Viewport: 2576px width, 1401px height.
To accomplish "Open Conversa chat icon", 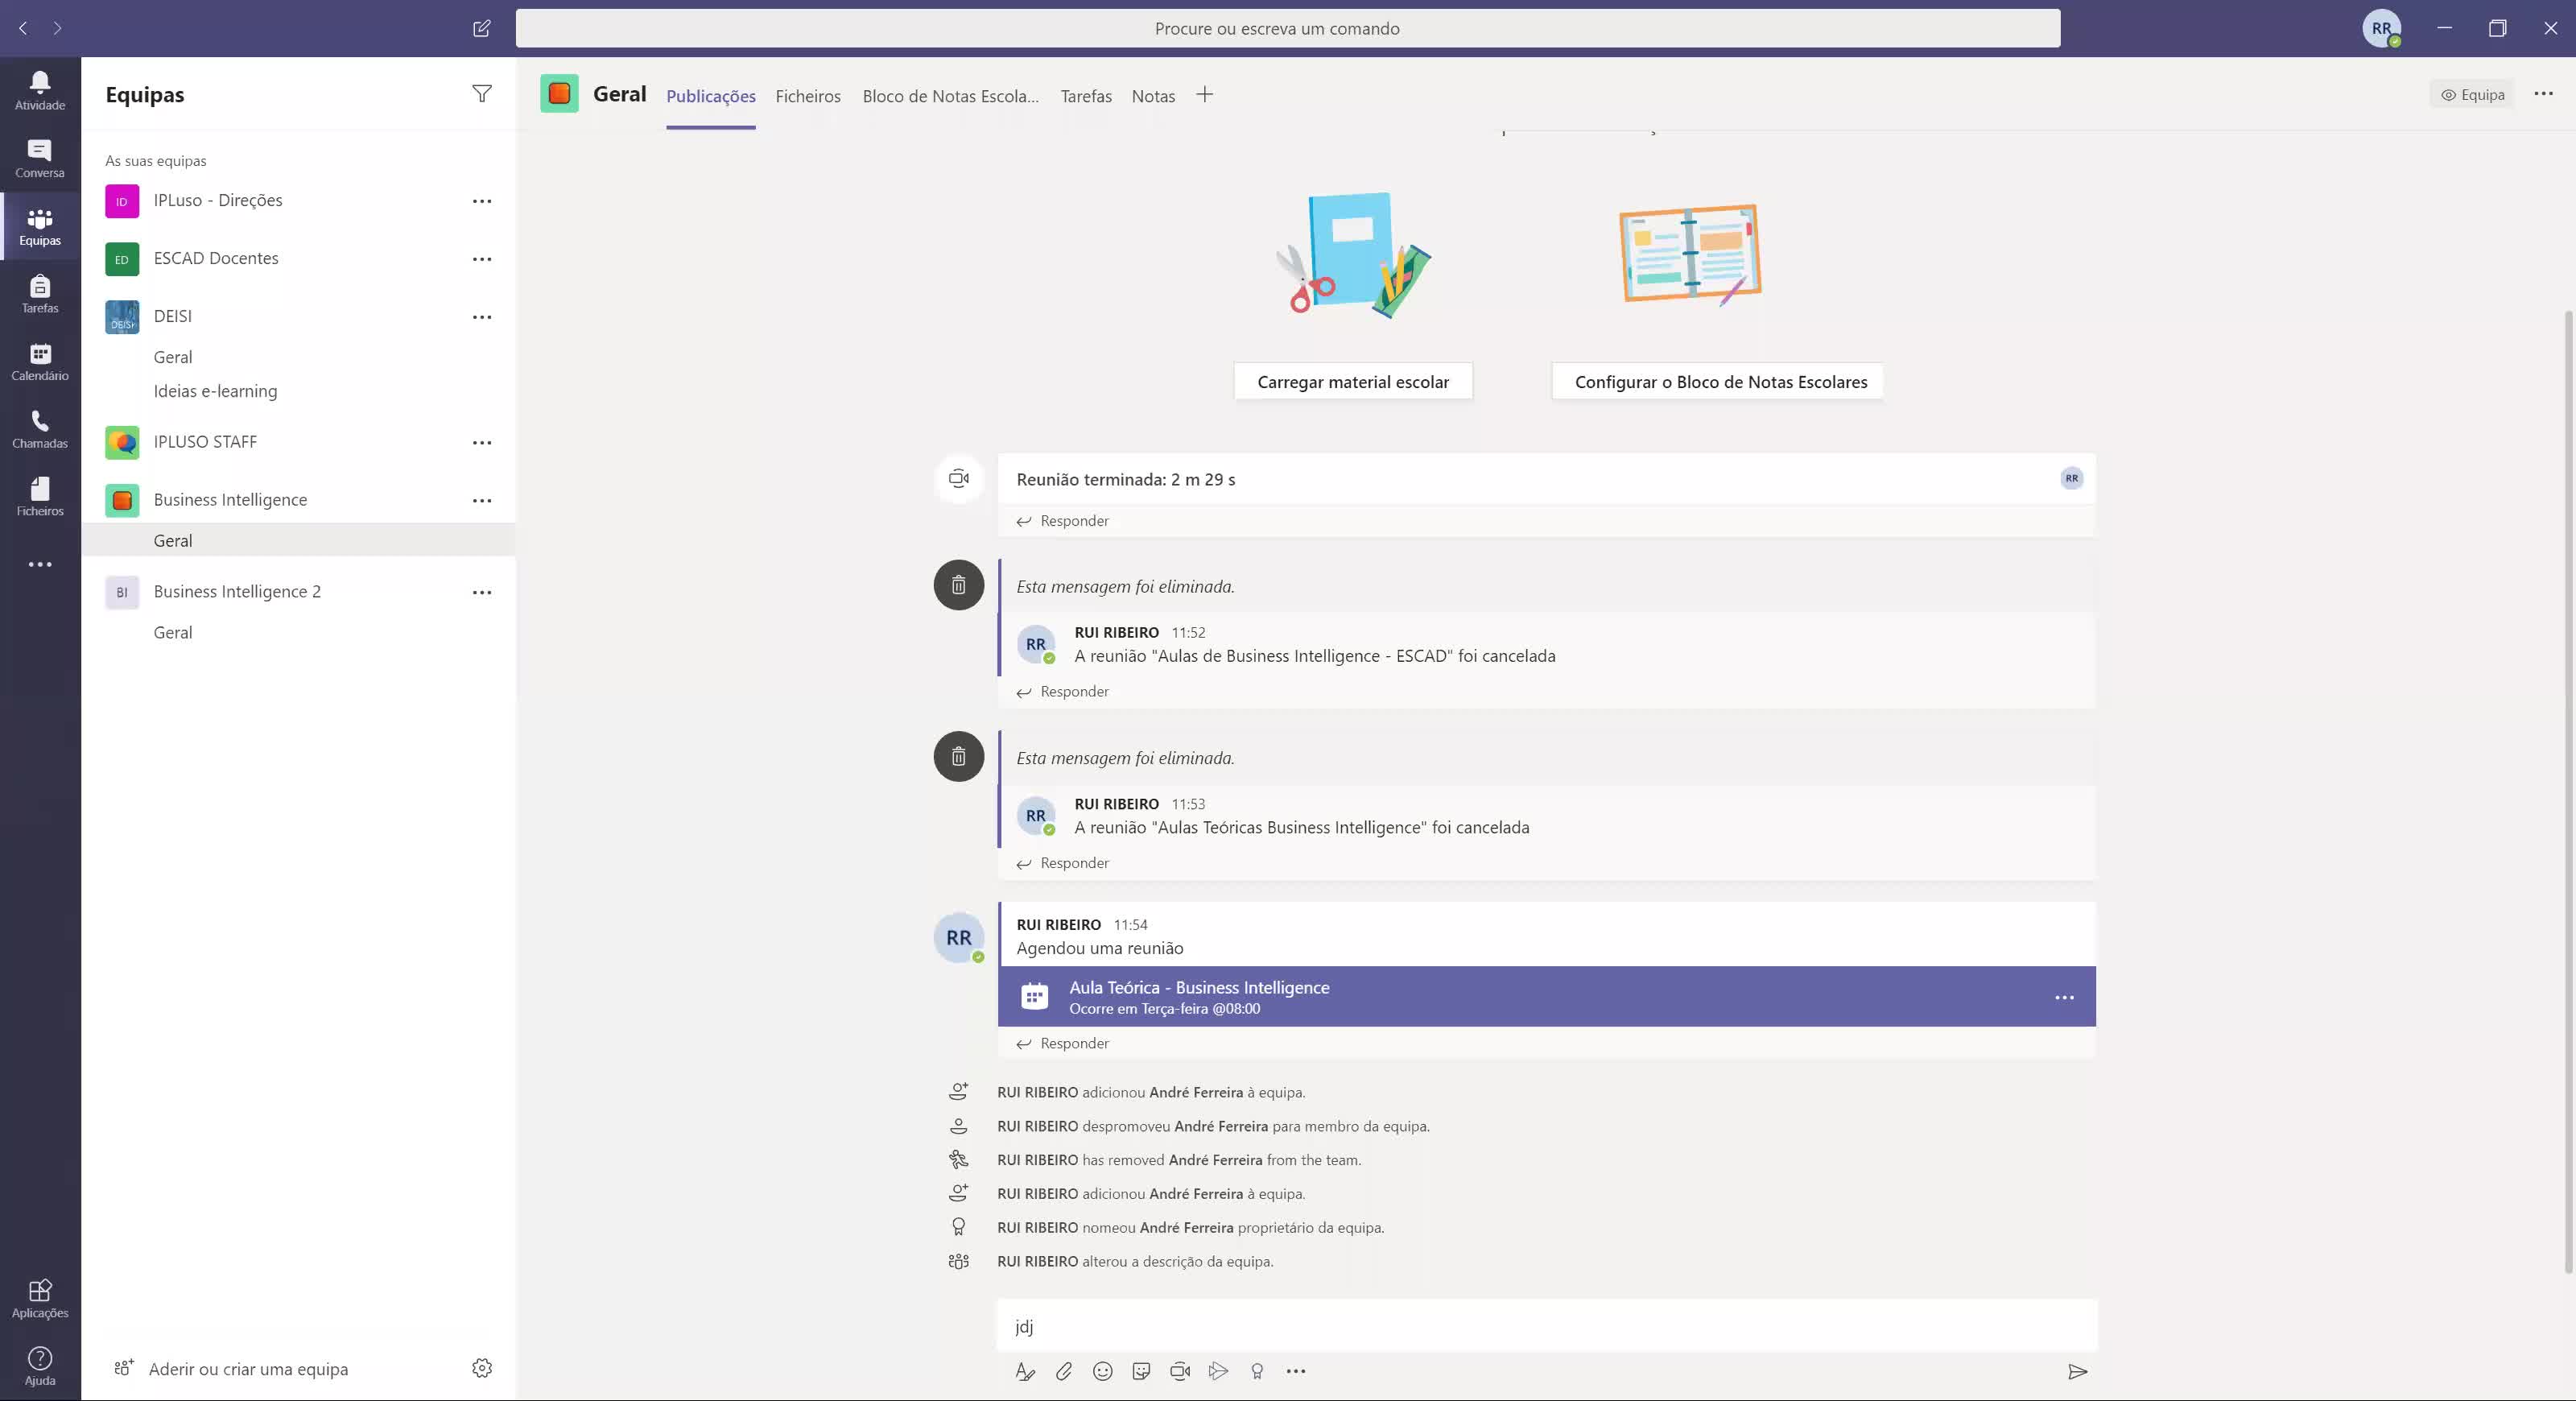I will tap(40, 158).
